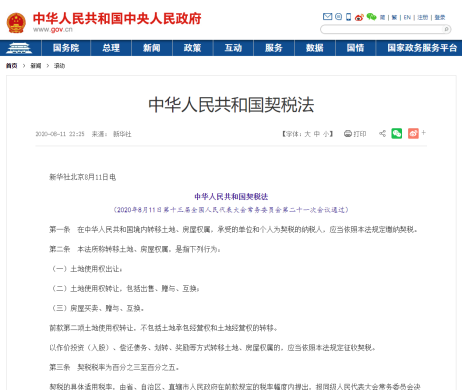Open the 互动 navigation menu

(233, 48)
